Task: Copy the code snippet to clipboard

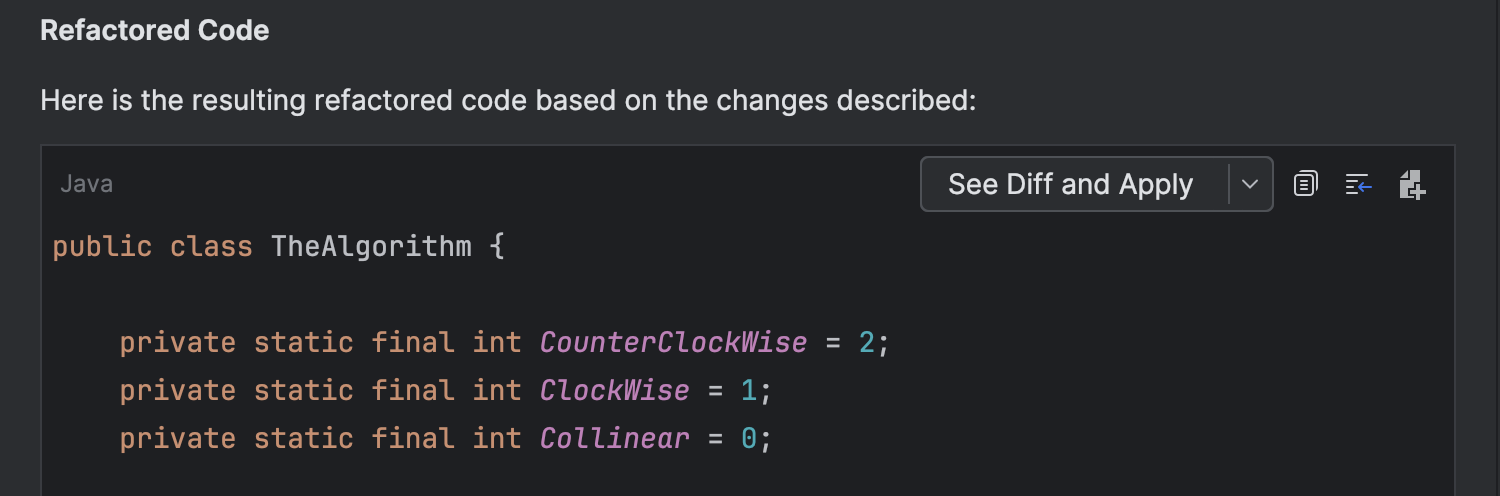Action: (x=1305, y=184)
